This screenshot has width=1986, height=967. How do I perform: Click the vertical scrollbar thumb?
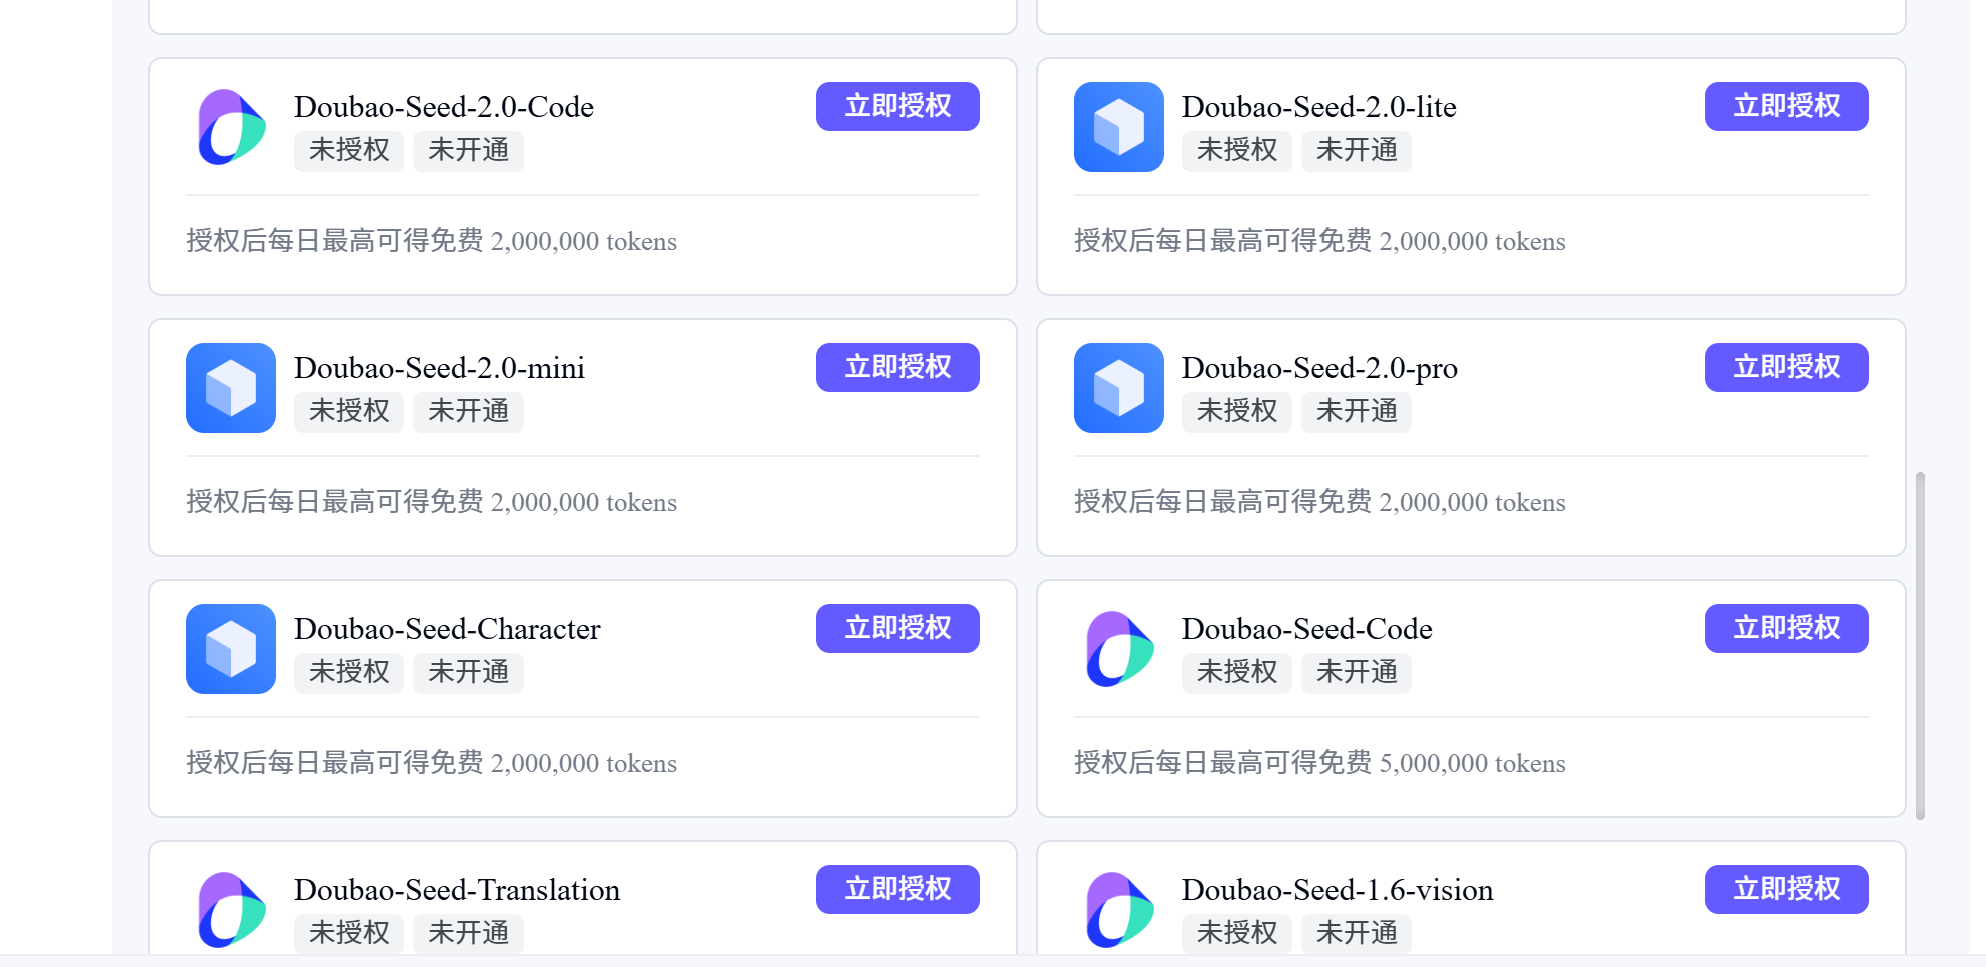[1920, 646]
